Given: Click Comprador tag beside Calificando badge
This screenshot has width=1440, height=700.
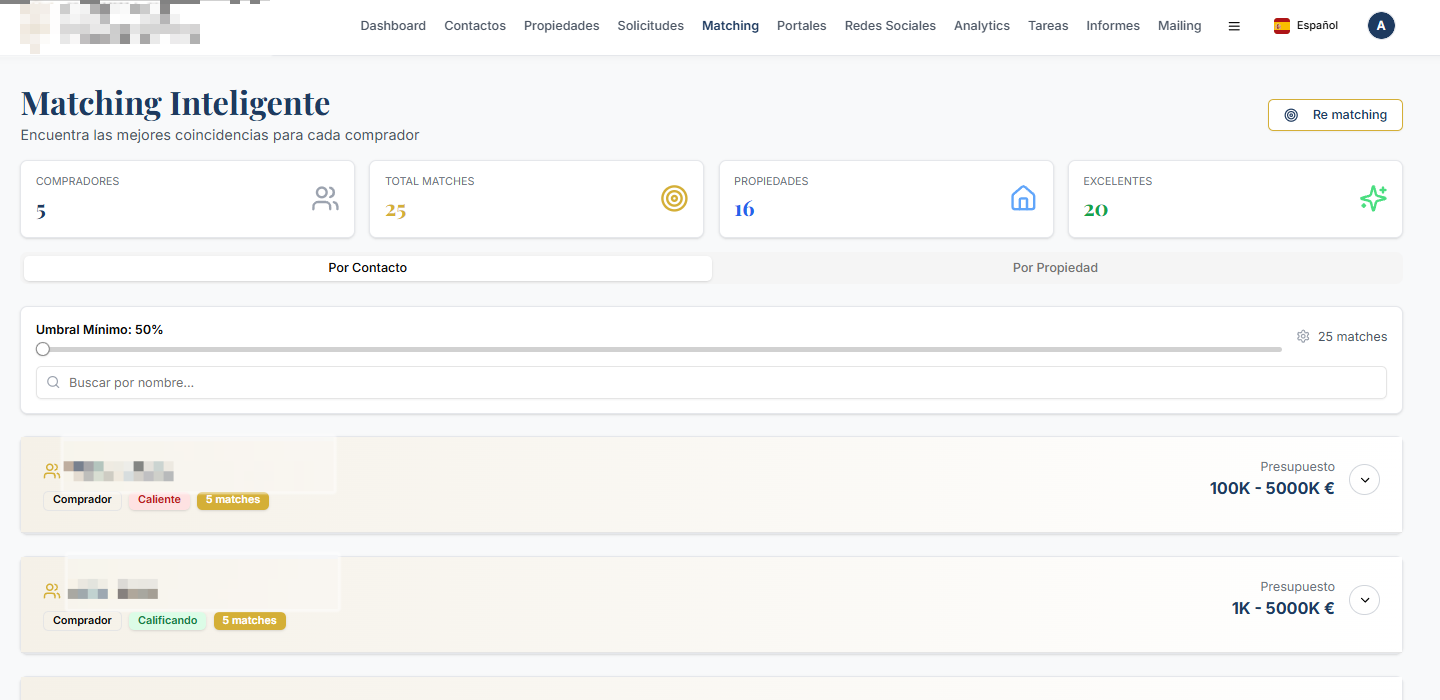Looking at the screenshot, I should coord(82,621).
